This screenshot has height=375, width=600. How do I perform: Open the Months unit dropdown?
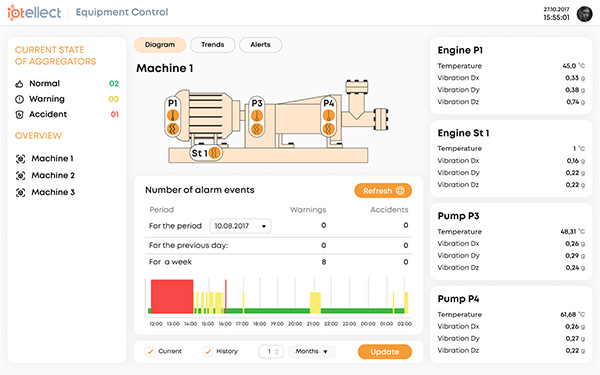point(311,351)
